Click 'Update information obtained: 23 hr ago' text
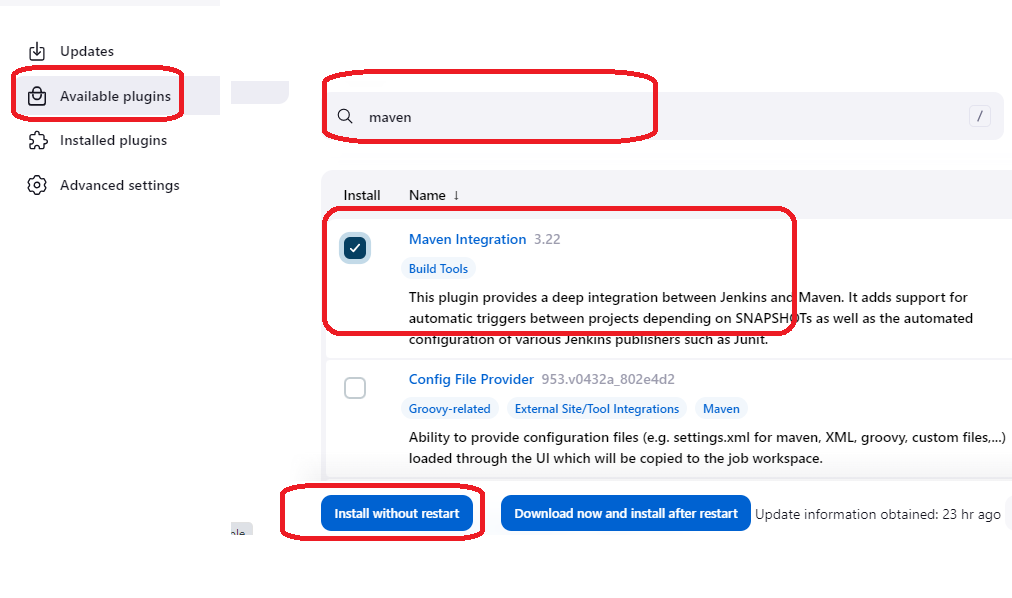The width and height of the screenshot is (1012, 598). tap(878, 514)
